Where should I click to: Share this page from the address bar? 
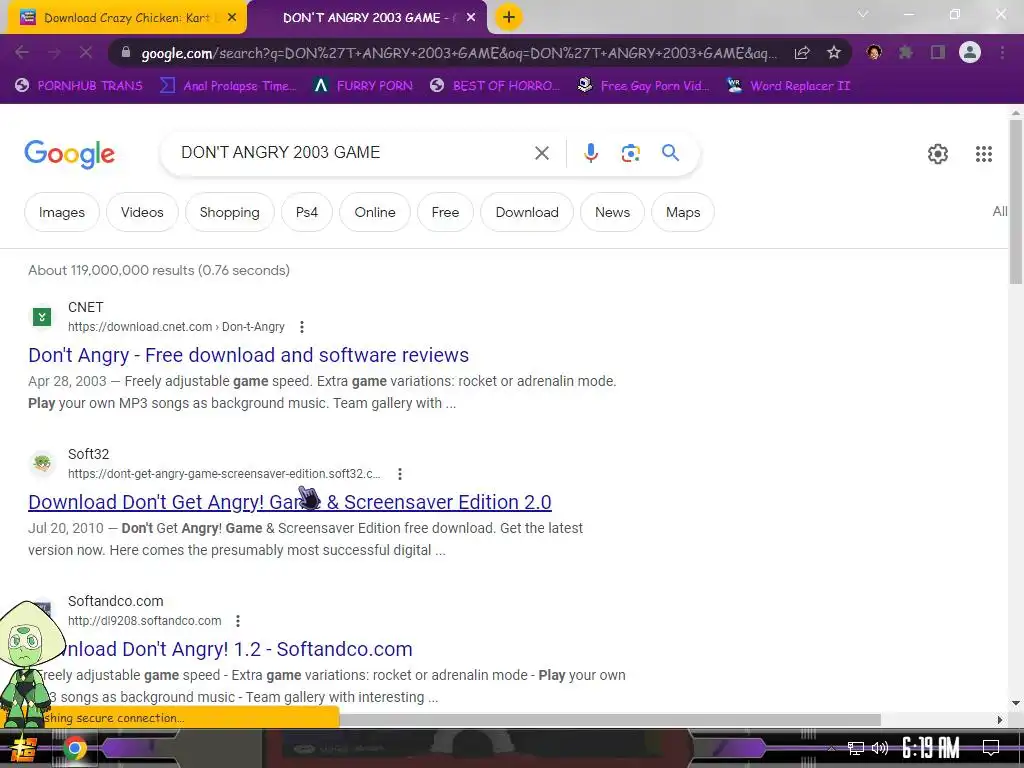802,53
